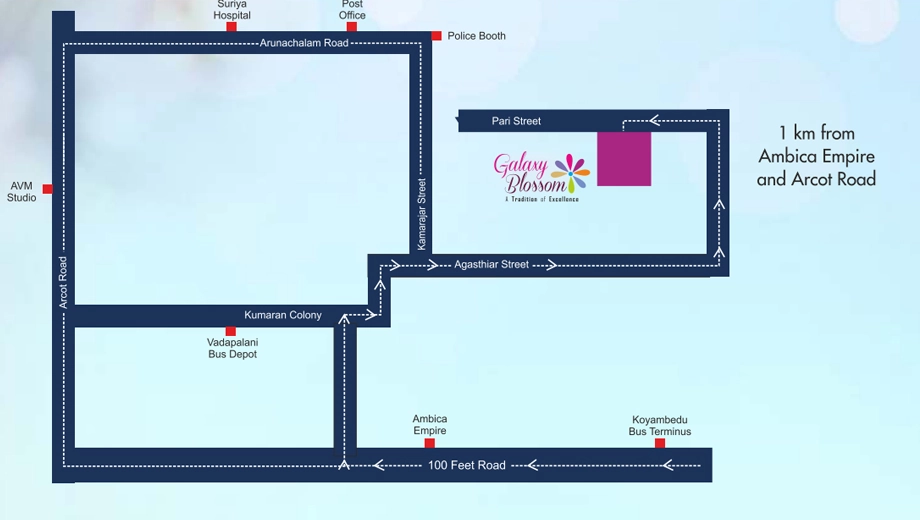Click the Post Office text

(352, 10)
